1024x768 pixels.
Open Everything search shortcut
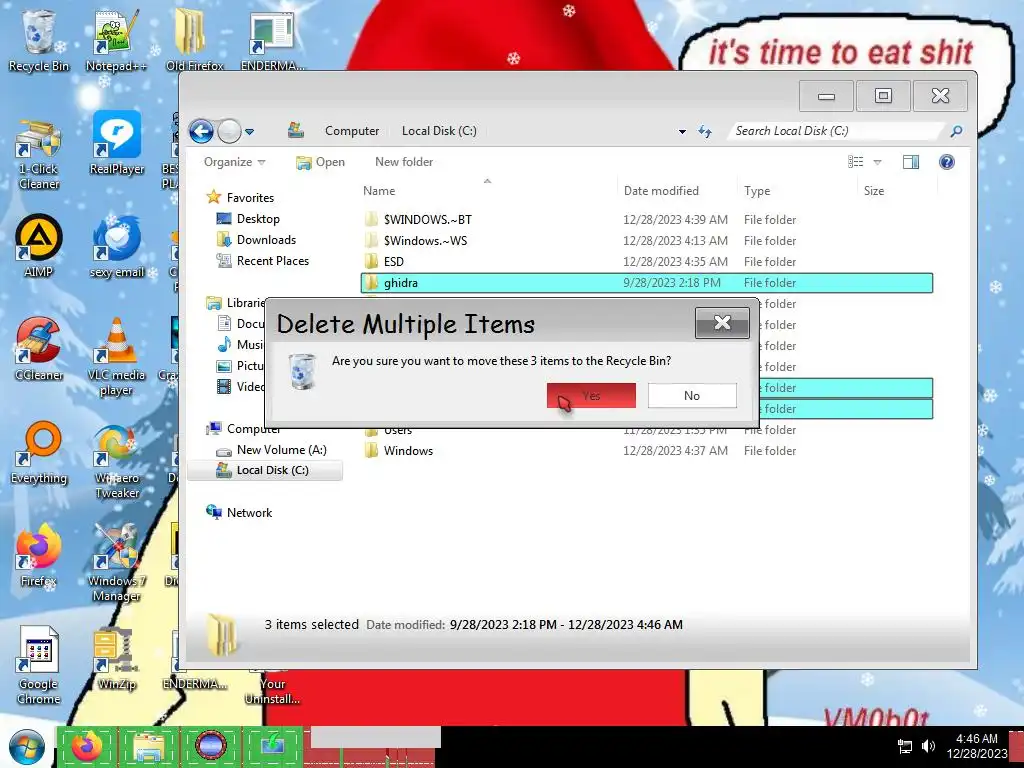(x=39, y=452)
